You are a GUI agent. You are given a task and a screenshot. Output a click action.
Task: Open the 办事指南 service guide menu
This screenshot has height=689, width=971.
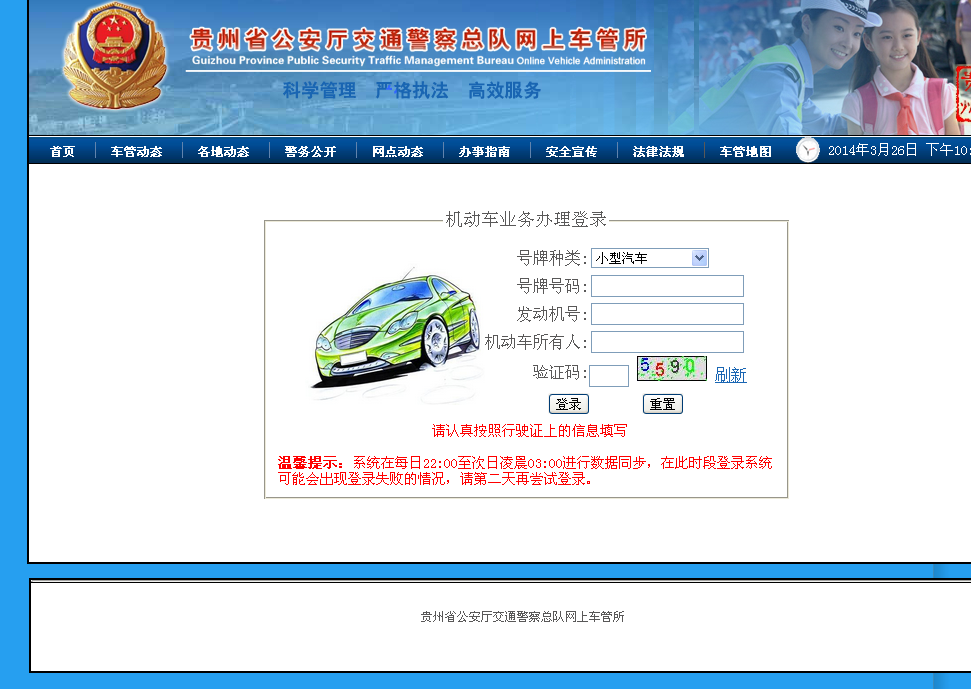[484, 152]
